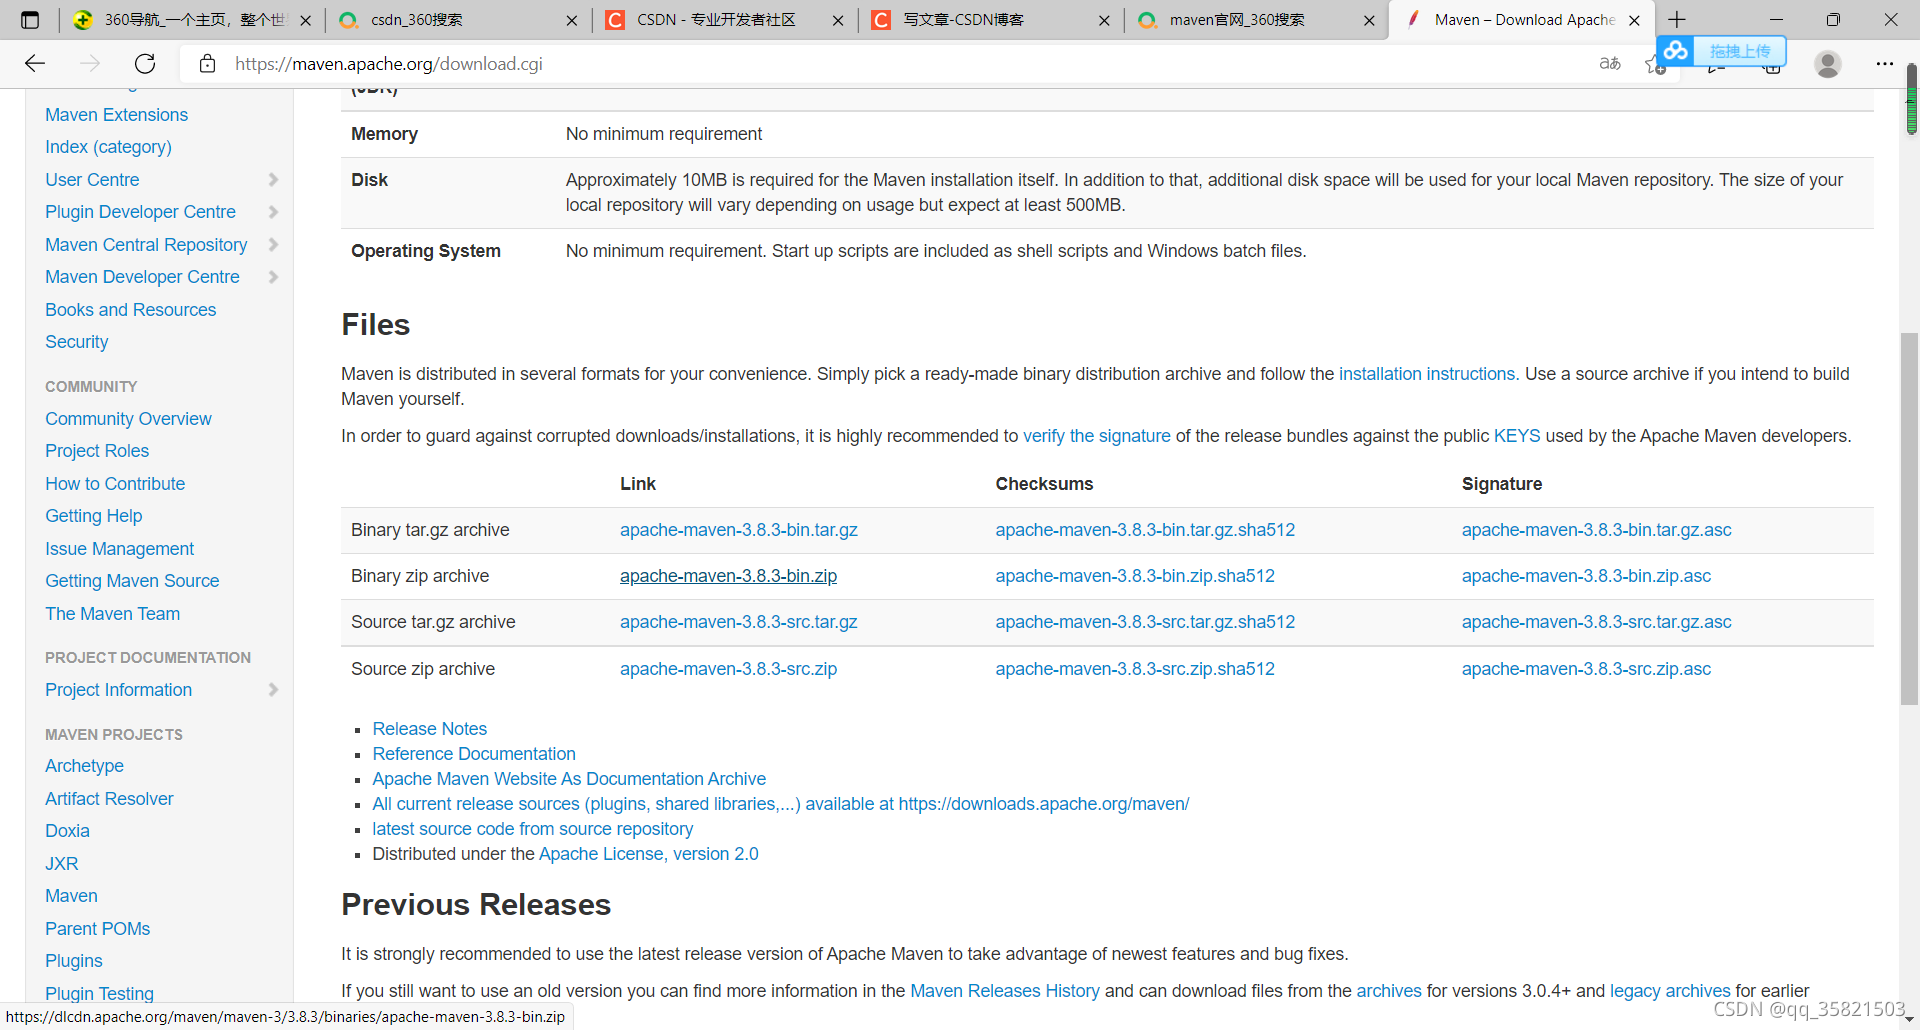Viewport: 1920px width, 1030px height.
Task: Expand the Project Information arrow
Action: 273,690
